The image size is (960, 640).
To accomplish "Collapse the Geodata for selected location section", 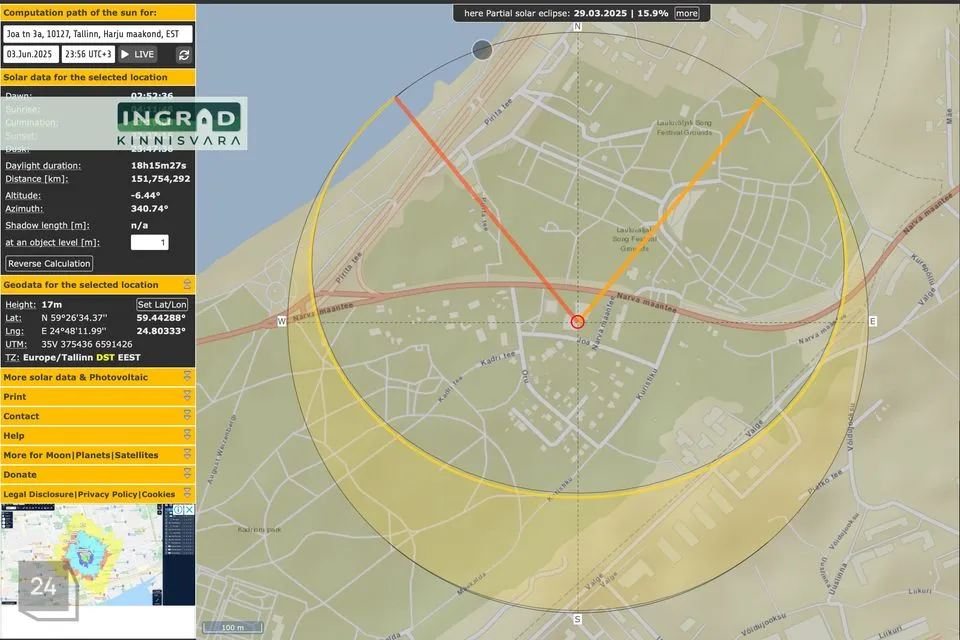I will (187, 285).
